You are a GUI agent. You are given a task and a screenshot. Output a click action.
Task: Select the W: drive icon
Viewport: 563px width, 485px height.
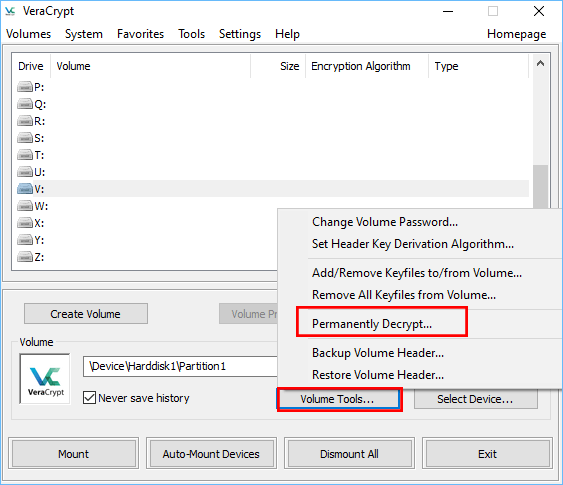[x=25, y=206]
